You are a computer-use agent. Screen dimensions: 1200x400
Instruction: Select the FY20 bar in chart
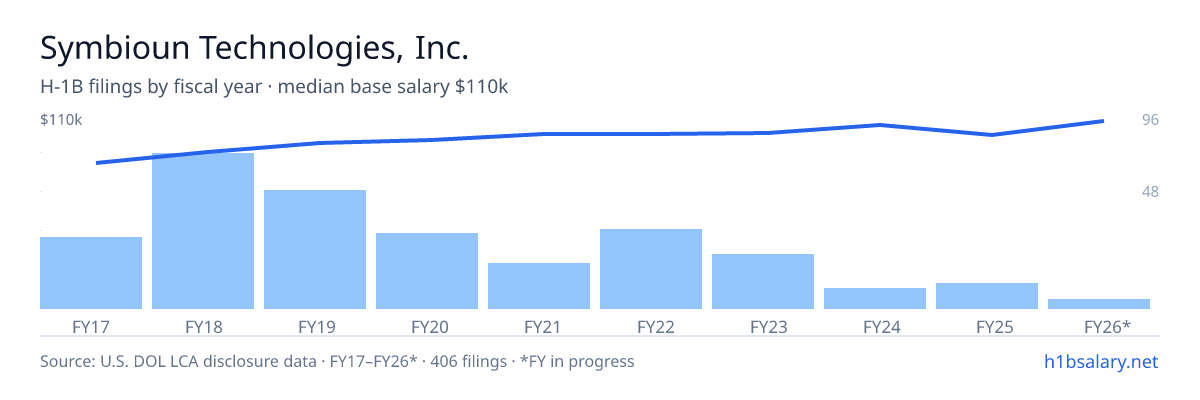pos(427,271)
